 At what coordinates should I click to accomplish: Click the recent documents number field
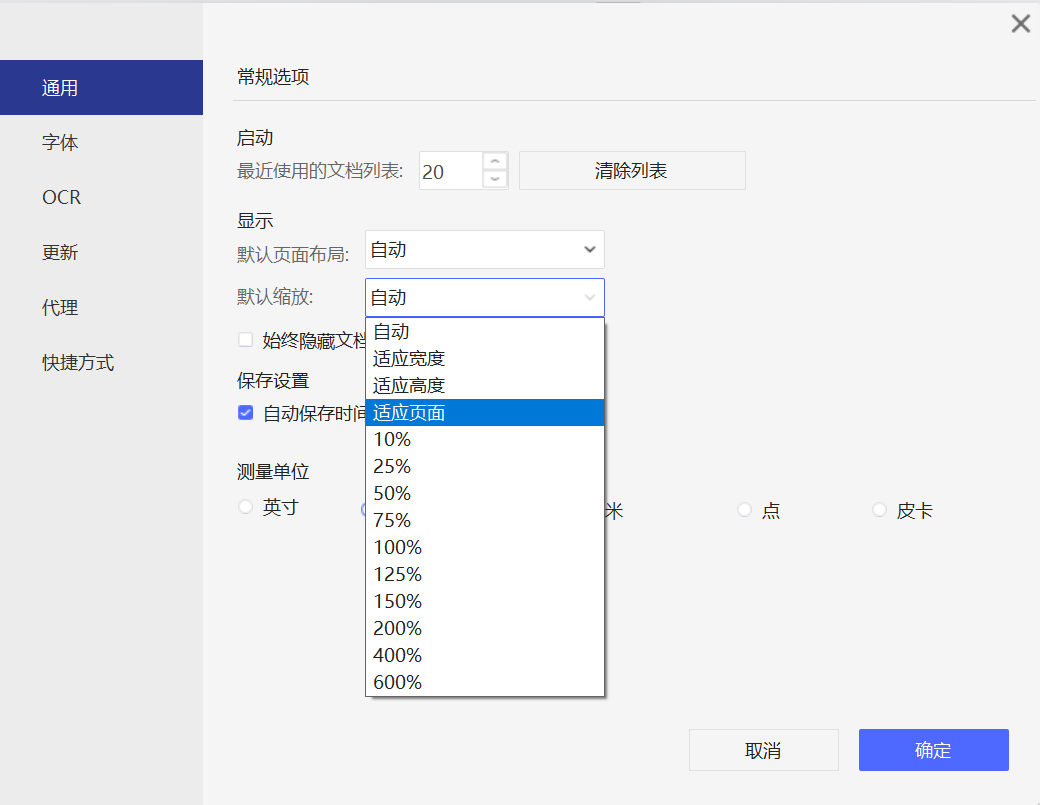point(450,171)
